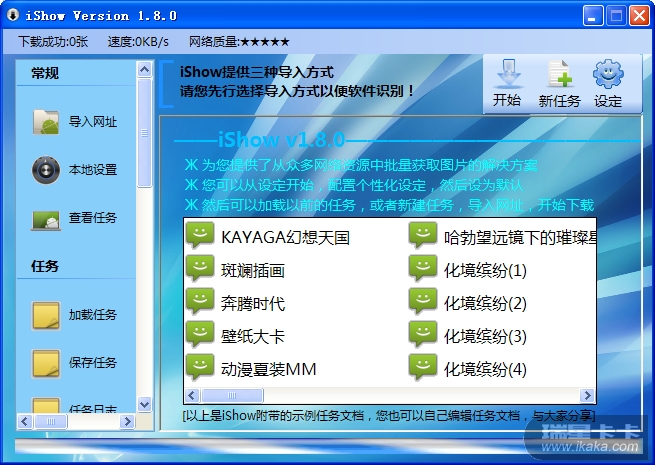Click the sidebar horizontal scrollbar right arrow

pyautogui.click(x=127, y=421)
